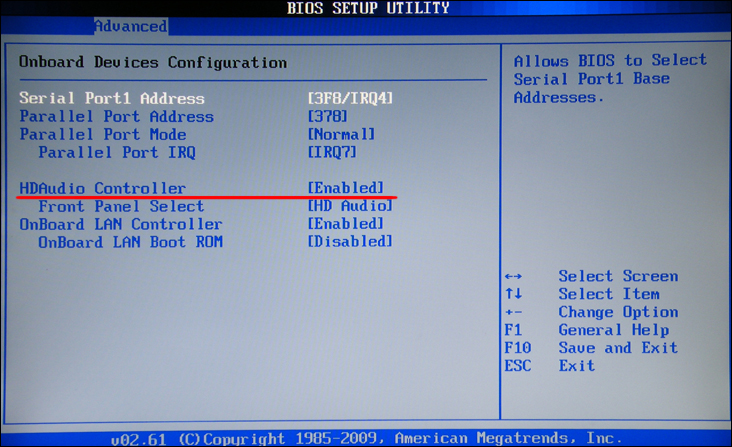This screenshot has width=732, height=447.
Task: Open the Advanced tab
Action: pyautogui.click(x=130, y=26)
